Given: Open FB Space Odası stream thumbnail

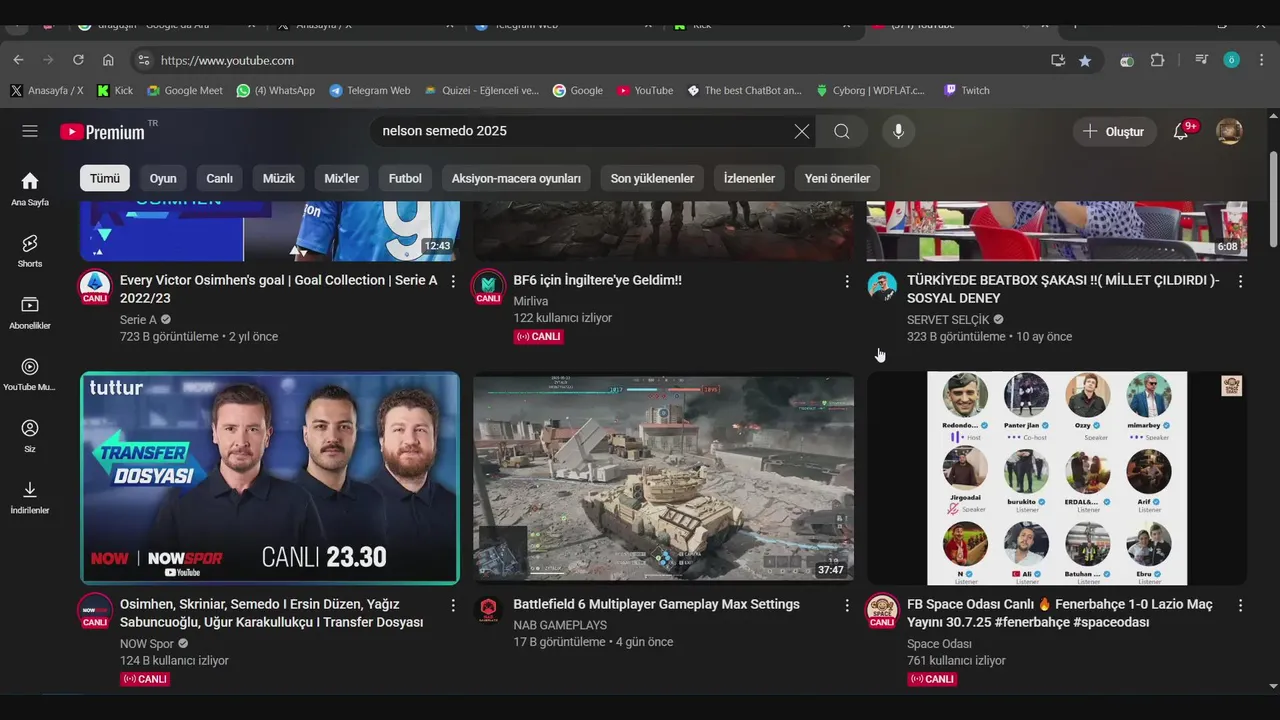Looking at the screenshot, I should [x=1057, y=478].
